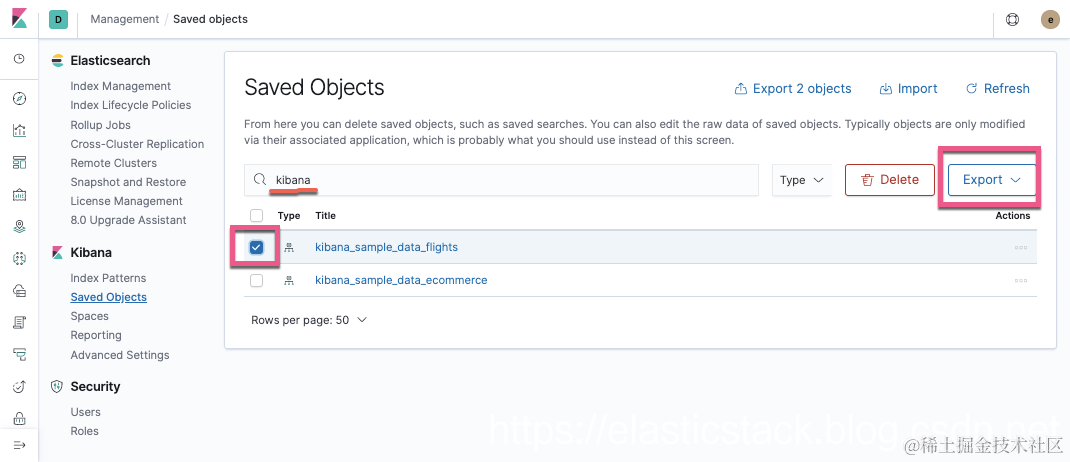
Task: Click the Kibana logo in the header
Action: coord(19,19)
